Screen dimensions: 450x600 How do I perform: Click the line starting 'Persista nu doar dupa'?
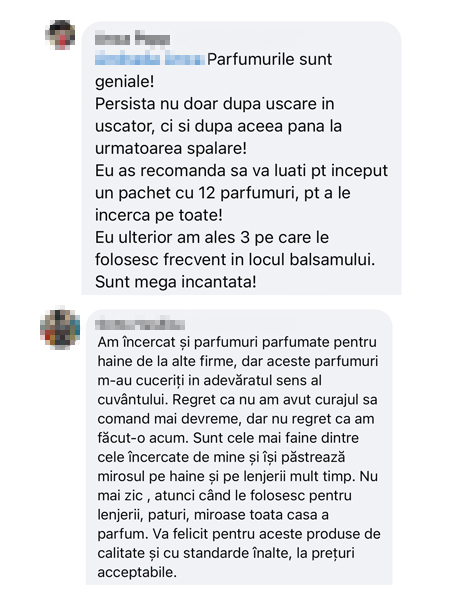coord(215,104)
